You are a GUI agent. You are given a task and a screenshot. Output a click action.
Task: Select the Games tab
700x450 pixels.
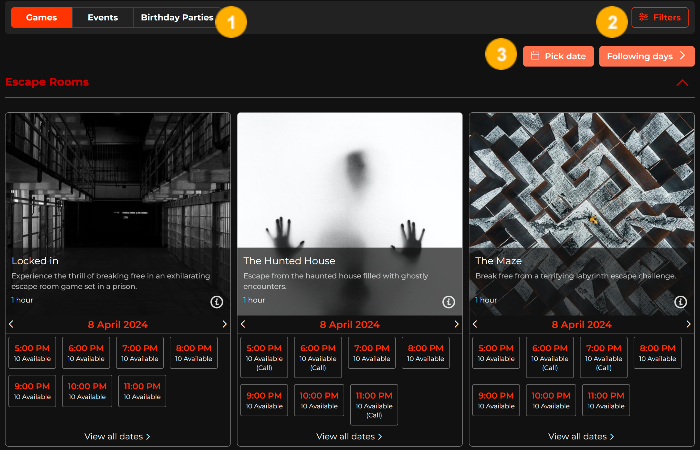tap(41, 18)
